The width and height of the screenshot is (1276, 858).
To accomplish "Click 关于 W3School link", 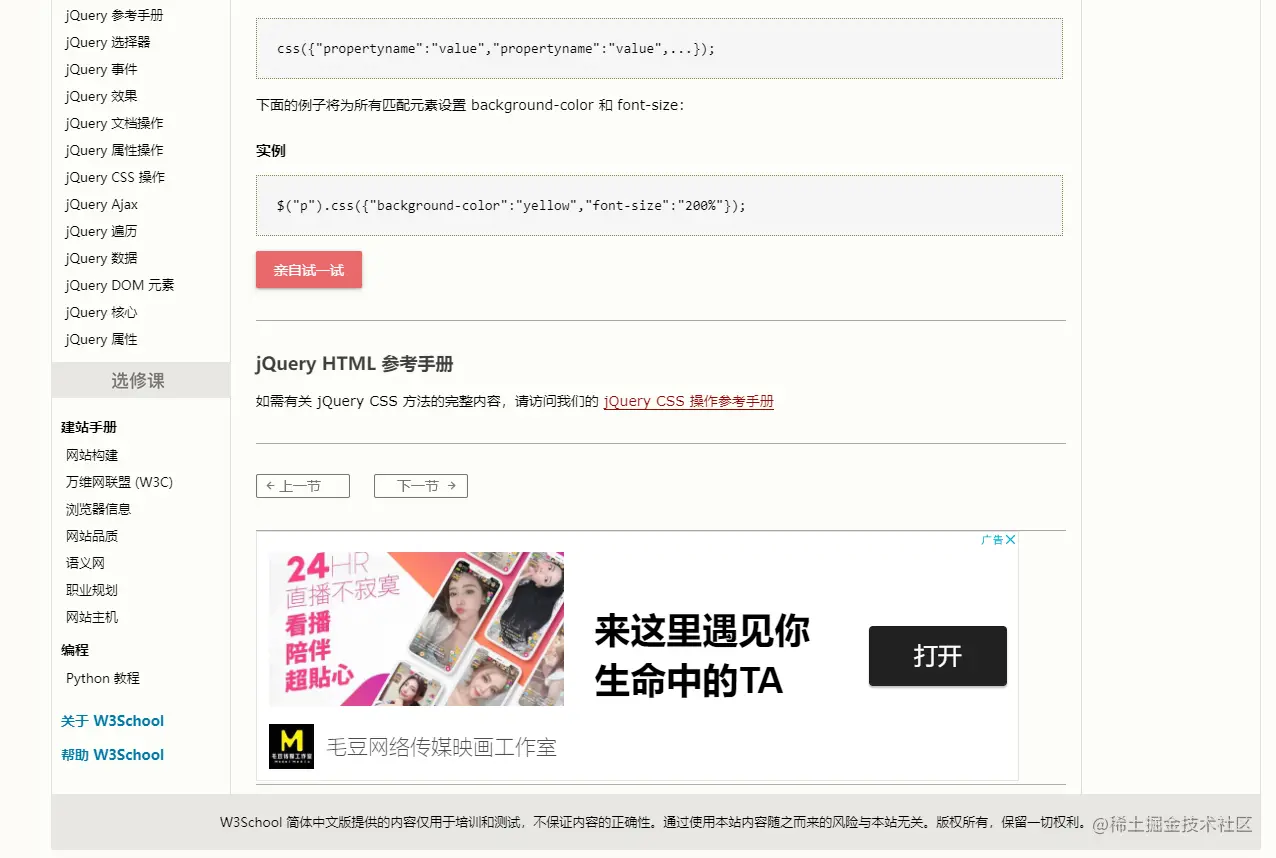I will pos(112,721).
